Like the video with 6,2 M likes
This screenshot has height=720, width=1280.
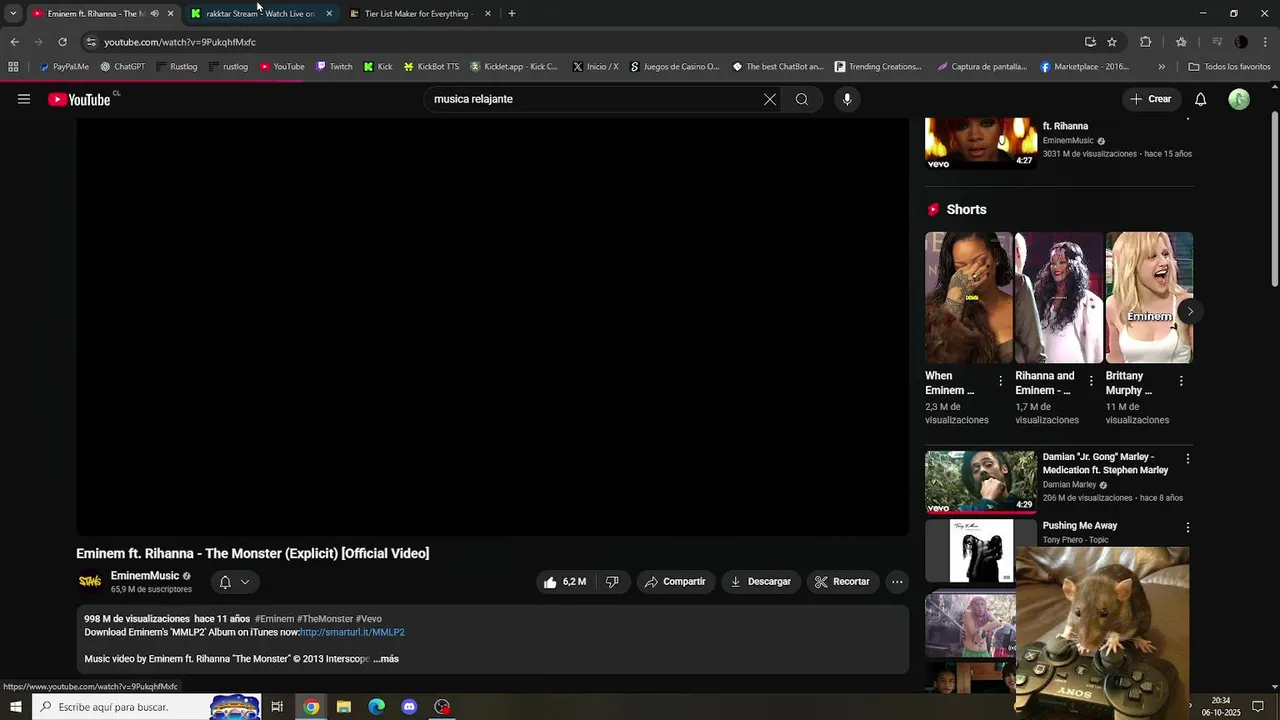pyautogui.click(x=565, y=582)
